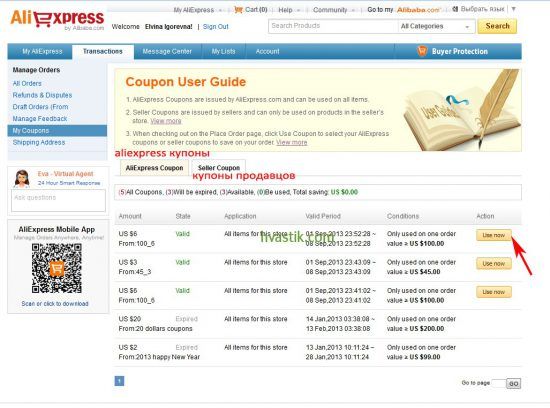The width and height of the screenshot is (550, 408).
Task: Open the language selector globe icon
Action: click(455, 9)
